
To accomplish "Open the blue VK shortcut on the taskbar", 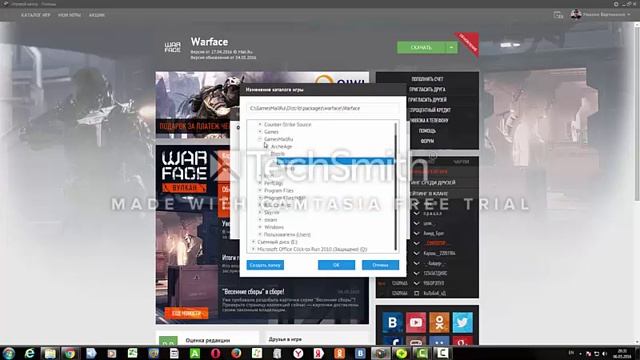I will tap(360, 353).
